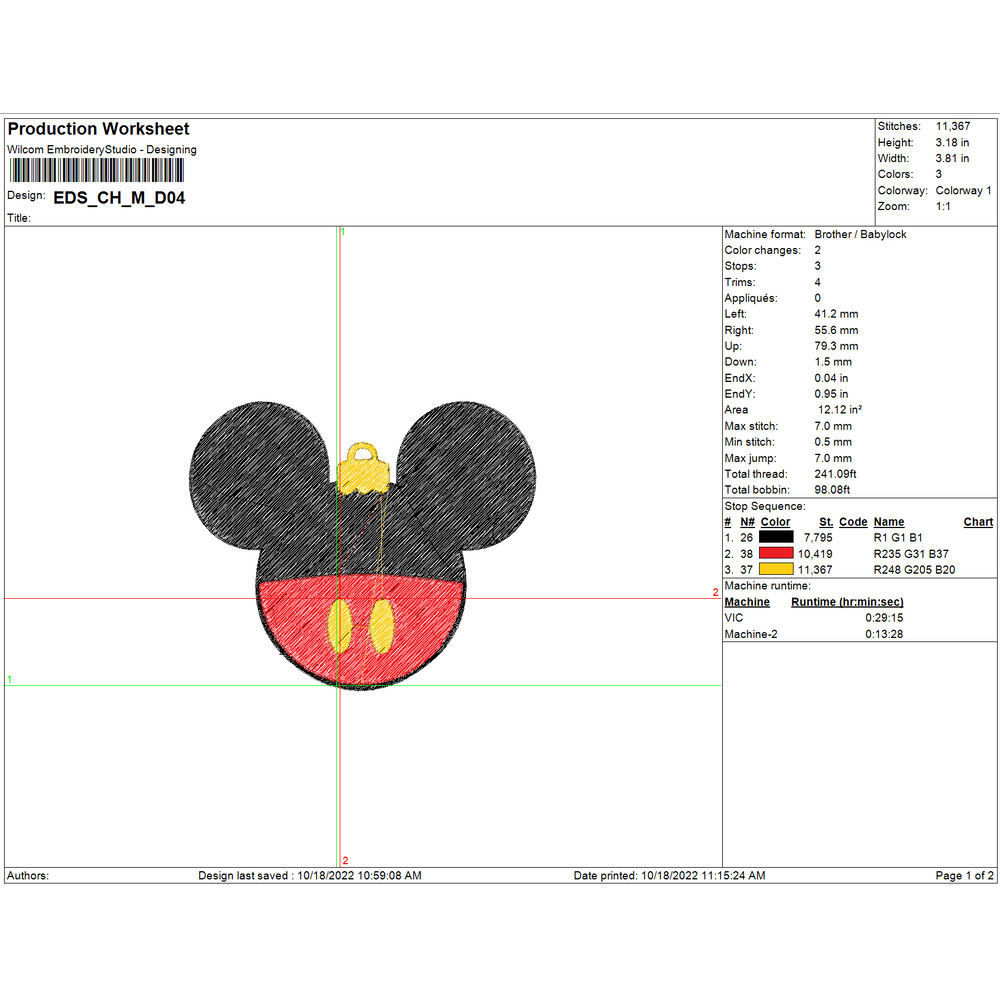Click the right yellow oval button
Viewport: 1000px width, 1000px height.
coord(381,625)
